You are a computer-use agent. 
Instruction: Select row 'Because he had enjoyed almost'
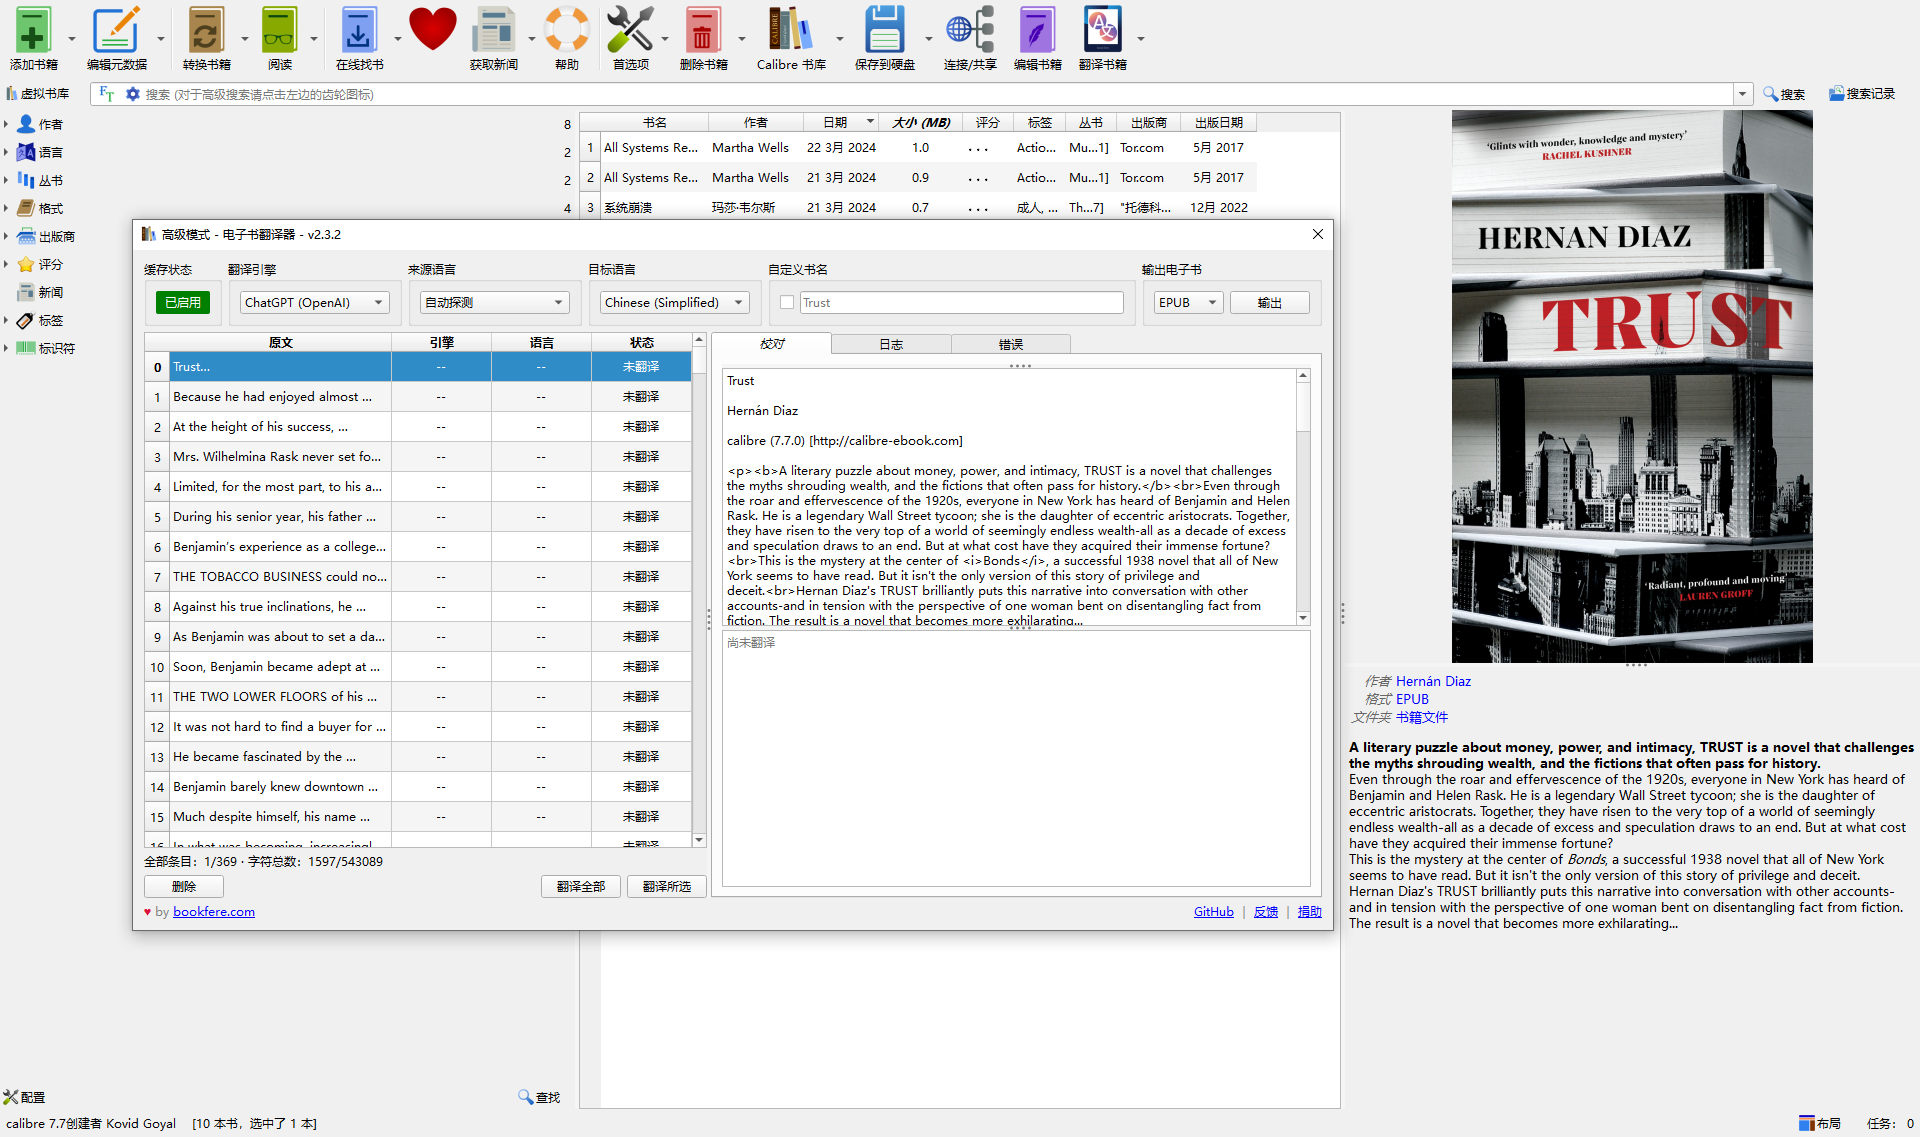[x=418, y=396]
